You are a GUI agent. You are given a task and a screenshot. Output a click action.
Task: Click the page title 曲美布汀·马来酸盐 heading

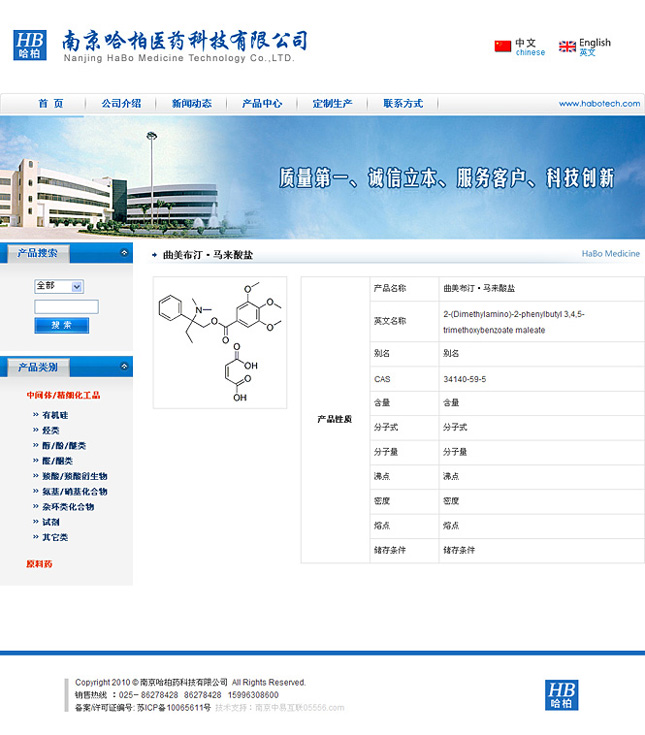[208, 255]
